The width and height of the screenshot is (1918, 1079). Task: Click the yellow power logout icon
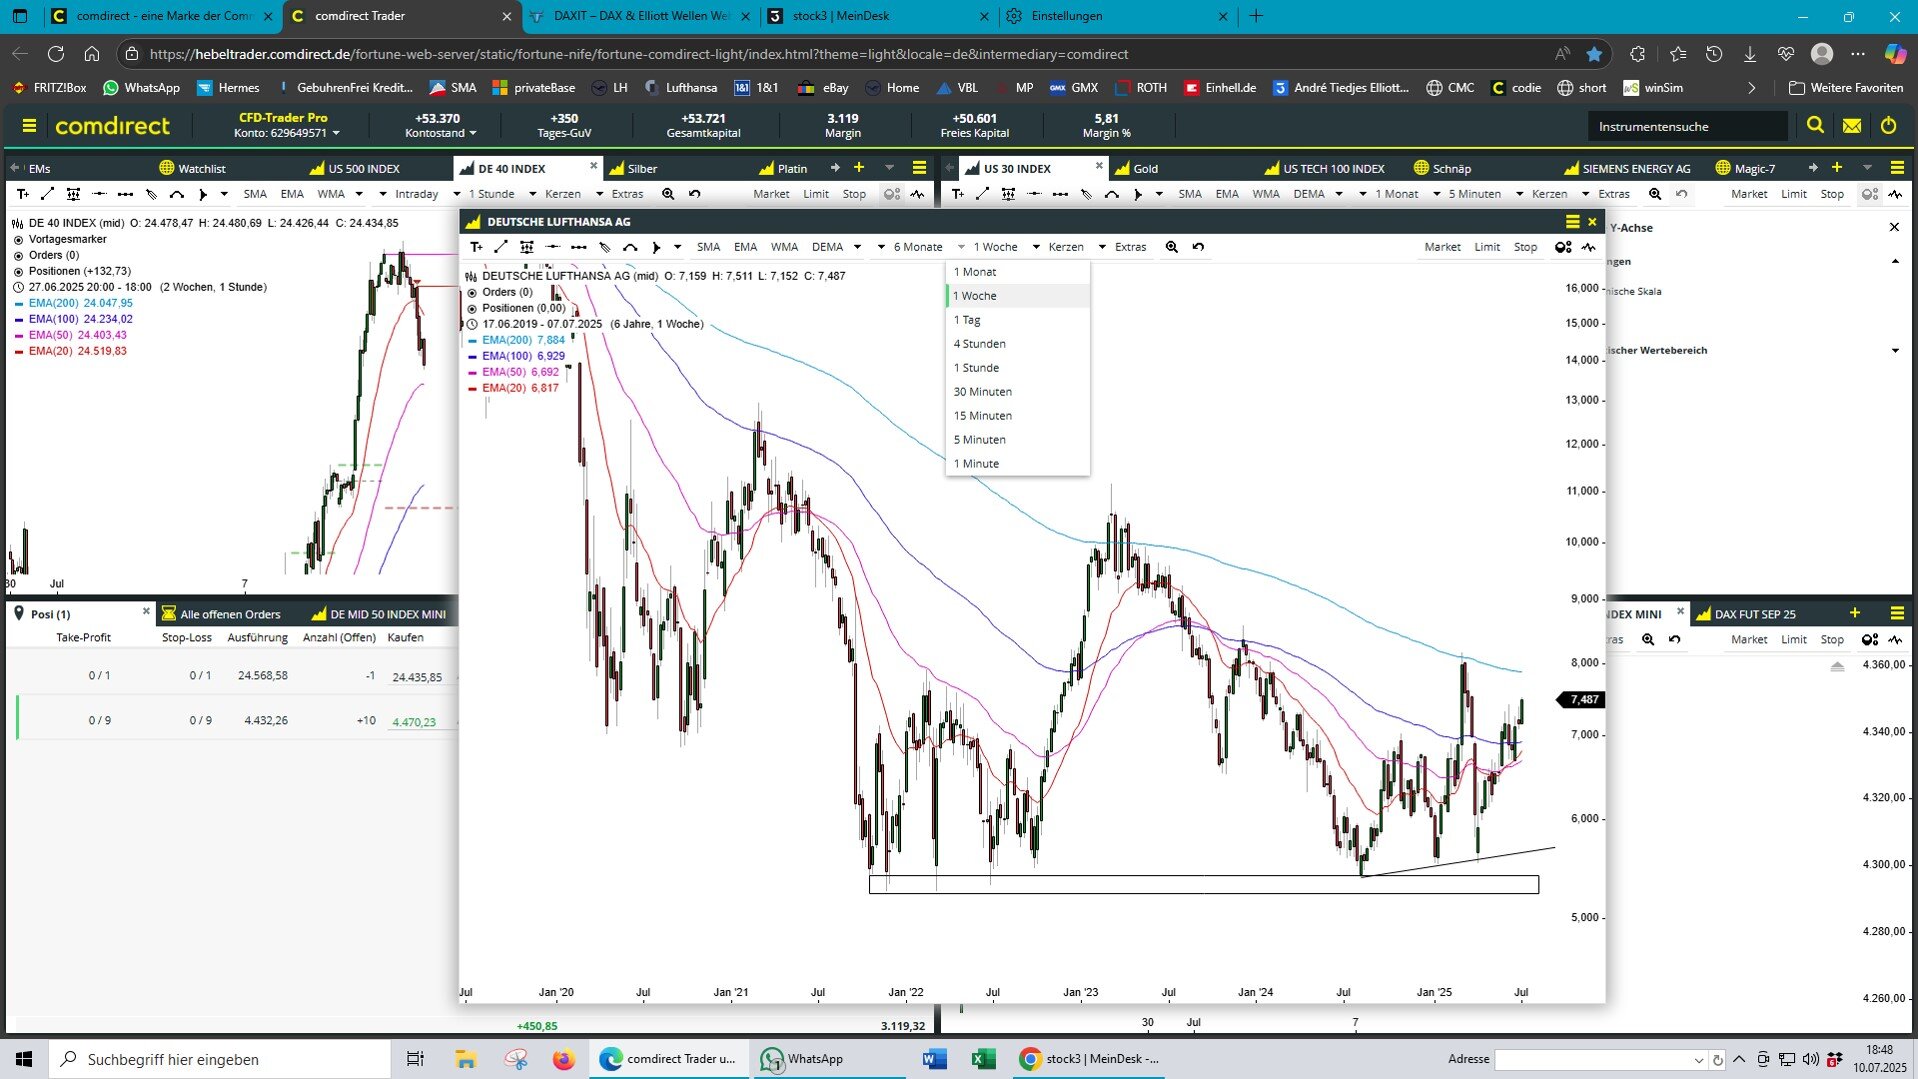[1888, 126]
